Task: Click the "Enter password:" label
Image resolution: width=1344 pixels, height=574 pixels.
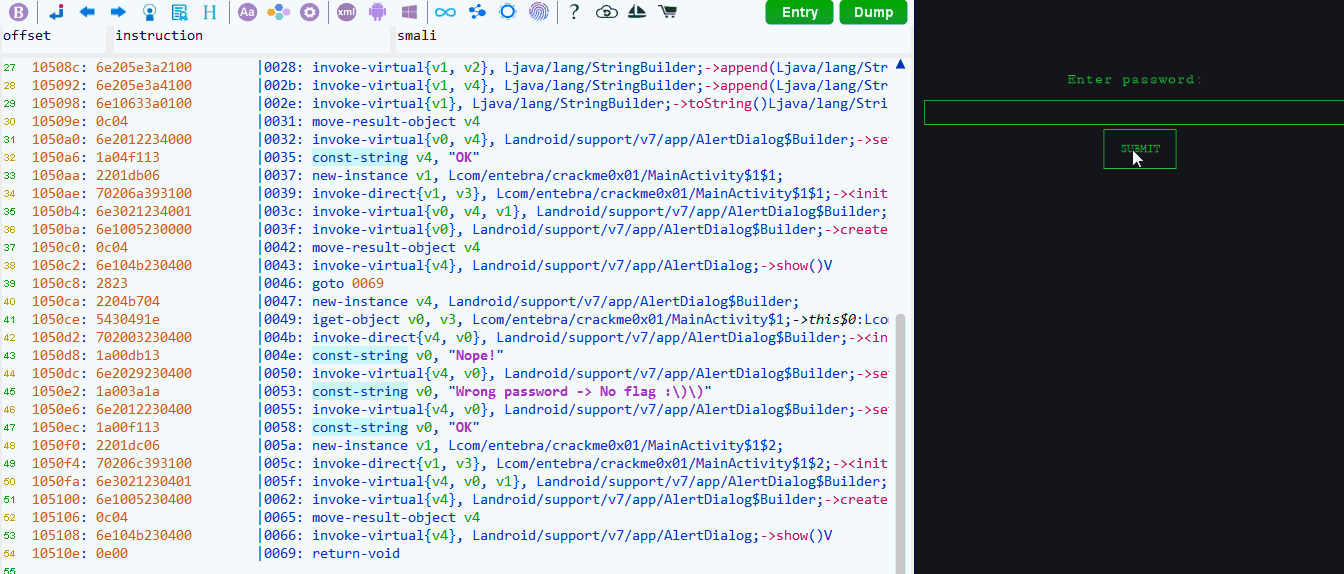Action: (1135, 80)
